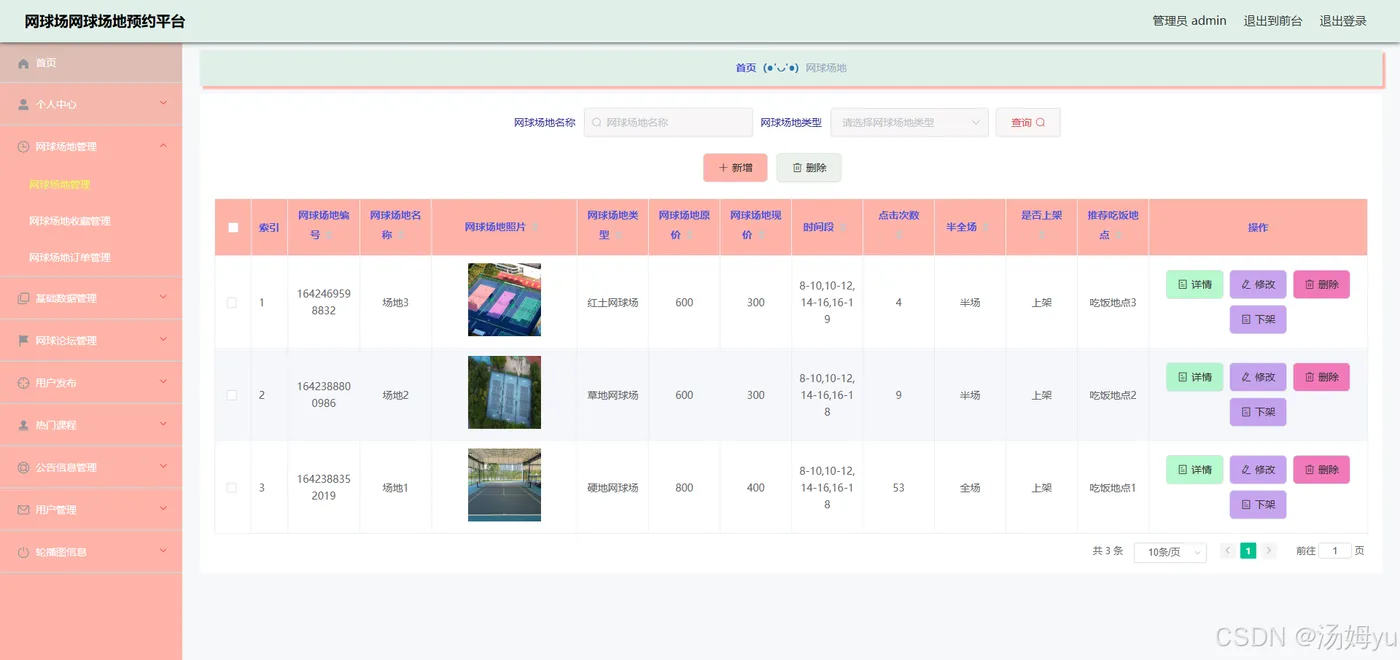Image resolution: width=1400 pixels, height=660 pixels.
Task: Check the row checkbox for 场地2
Action: pos(232,395)
